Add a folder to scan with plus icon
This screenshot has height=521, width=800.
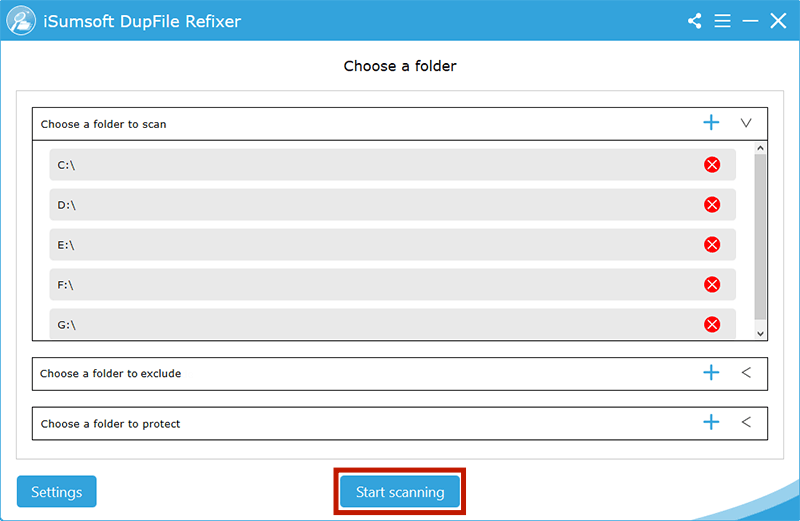click(711, 122)
